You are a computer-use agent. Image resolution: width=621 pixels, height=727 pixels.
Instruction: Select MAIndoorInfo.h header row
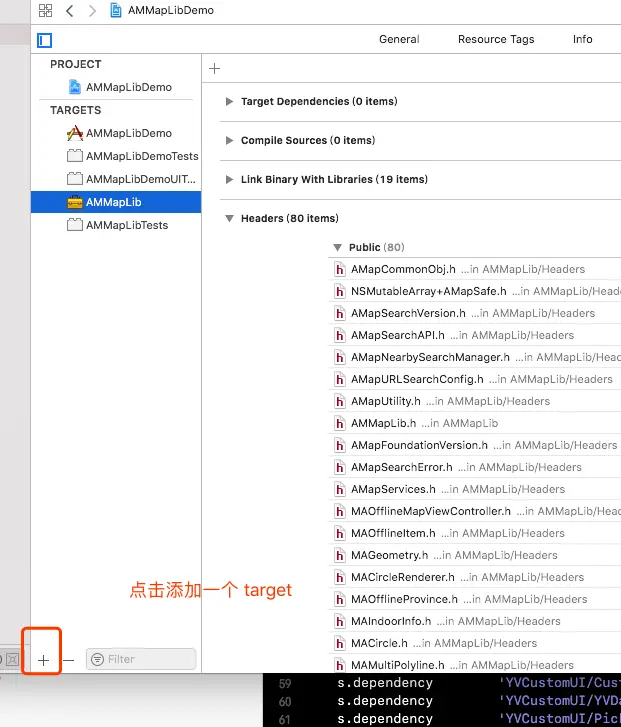[474, 622]
